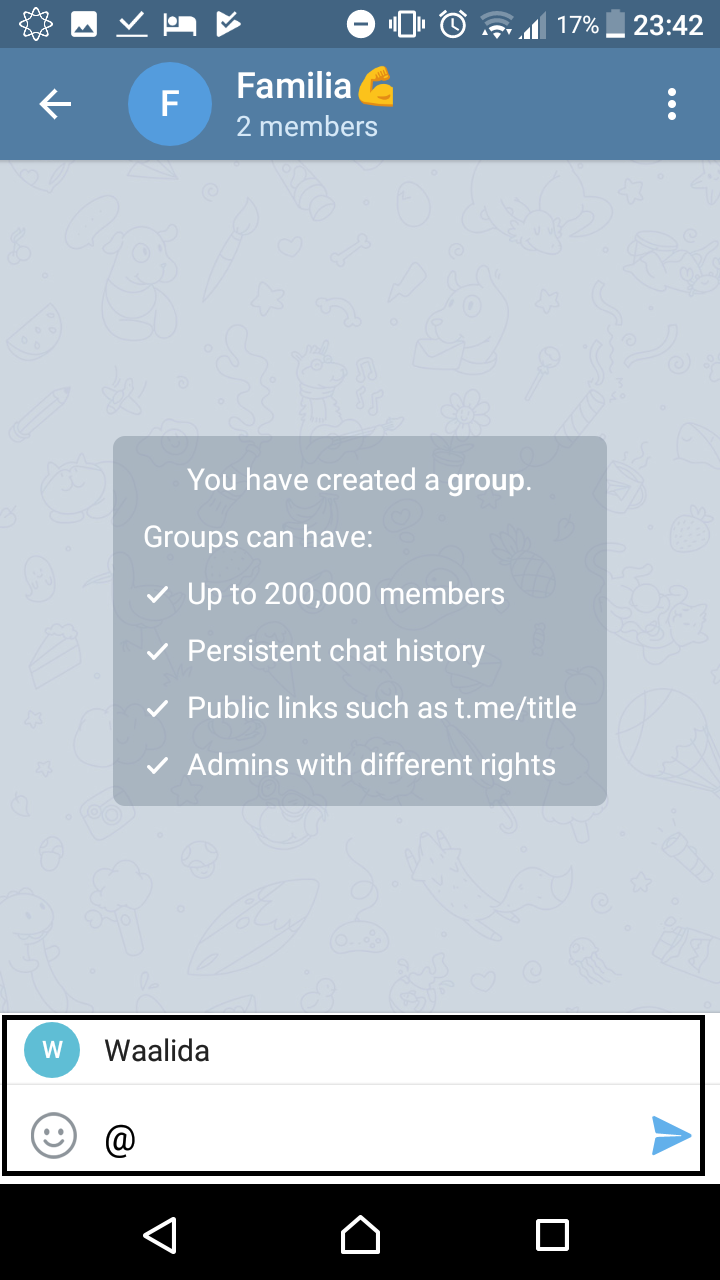Open recent apps square button

(x=552, y=1234)
